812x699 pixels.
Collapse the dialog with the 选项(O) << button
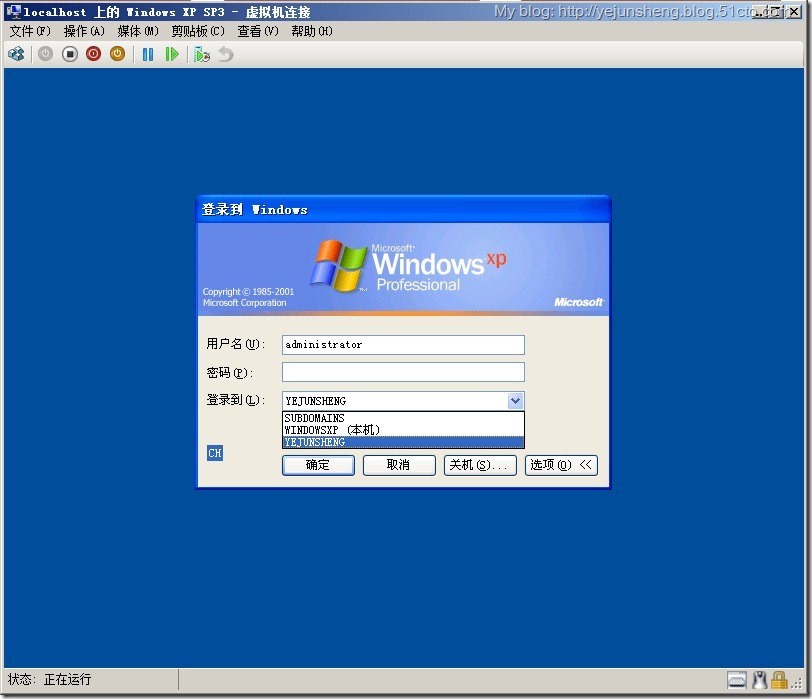[x=561, y=465]
